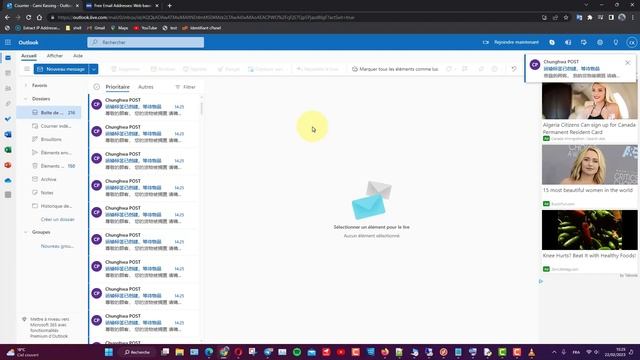Select the Prioritaire inbox tab

coord(118,87)
